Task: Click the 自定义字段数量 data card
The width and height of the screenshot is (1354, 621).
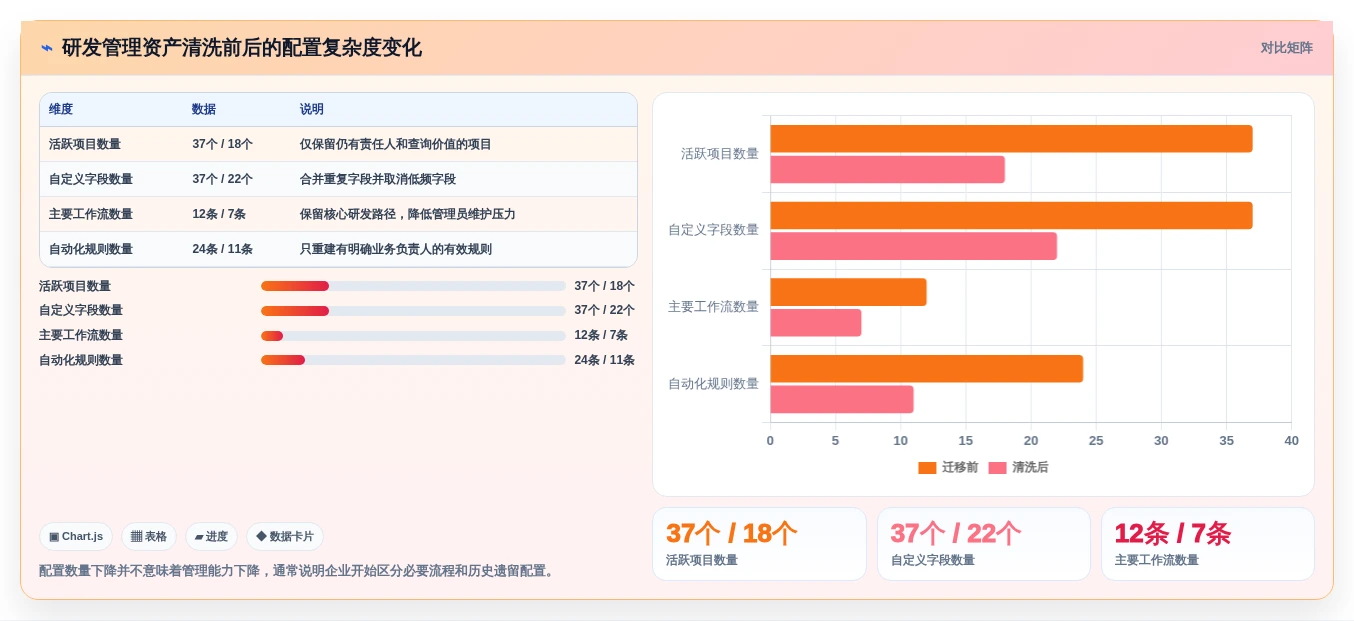Action: coord(984,544)
